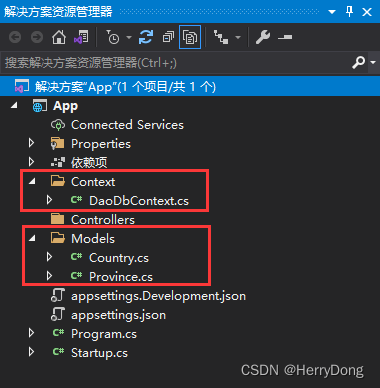Click the solution icon beside 解决方案 'App'

click(x=22, y=87)
